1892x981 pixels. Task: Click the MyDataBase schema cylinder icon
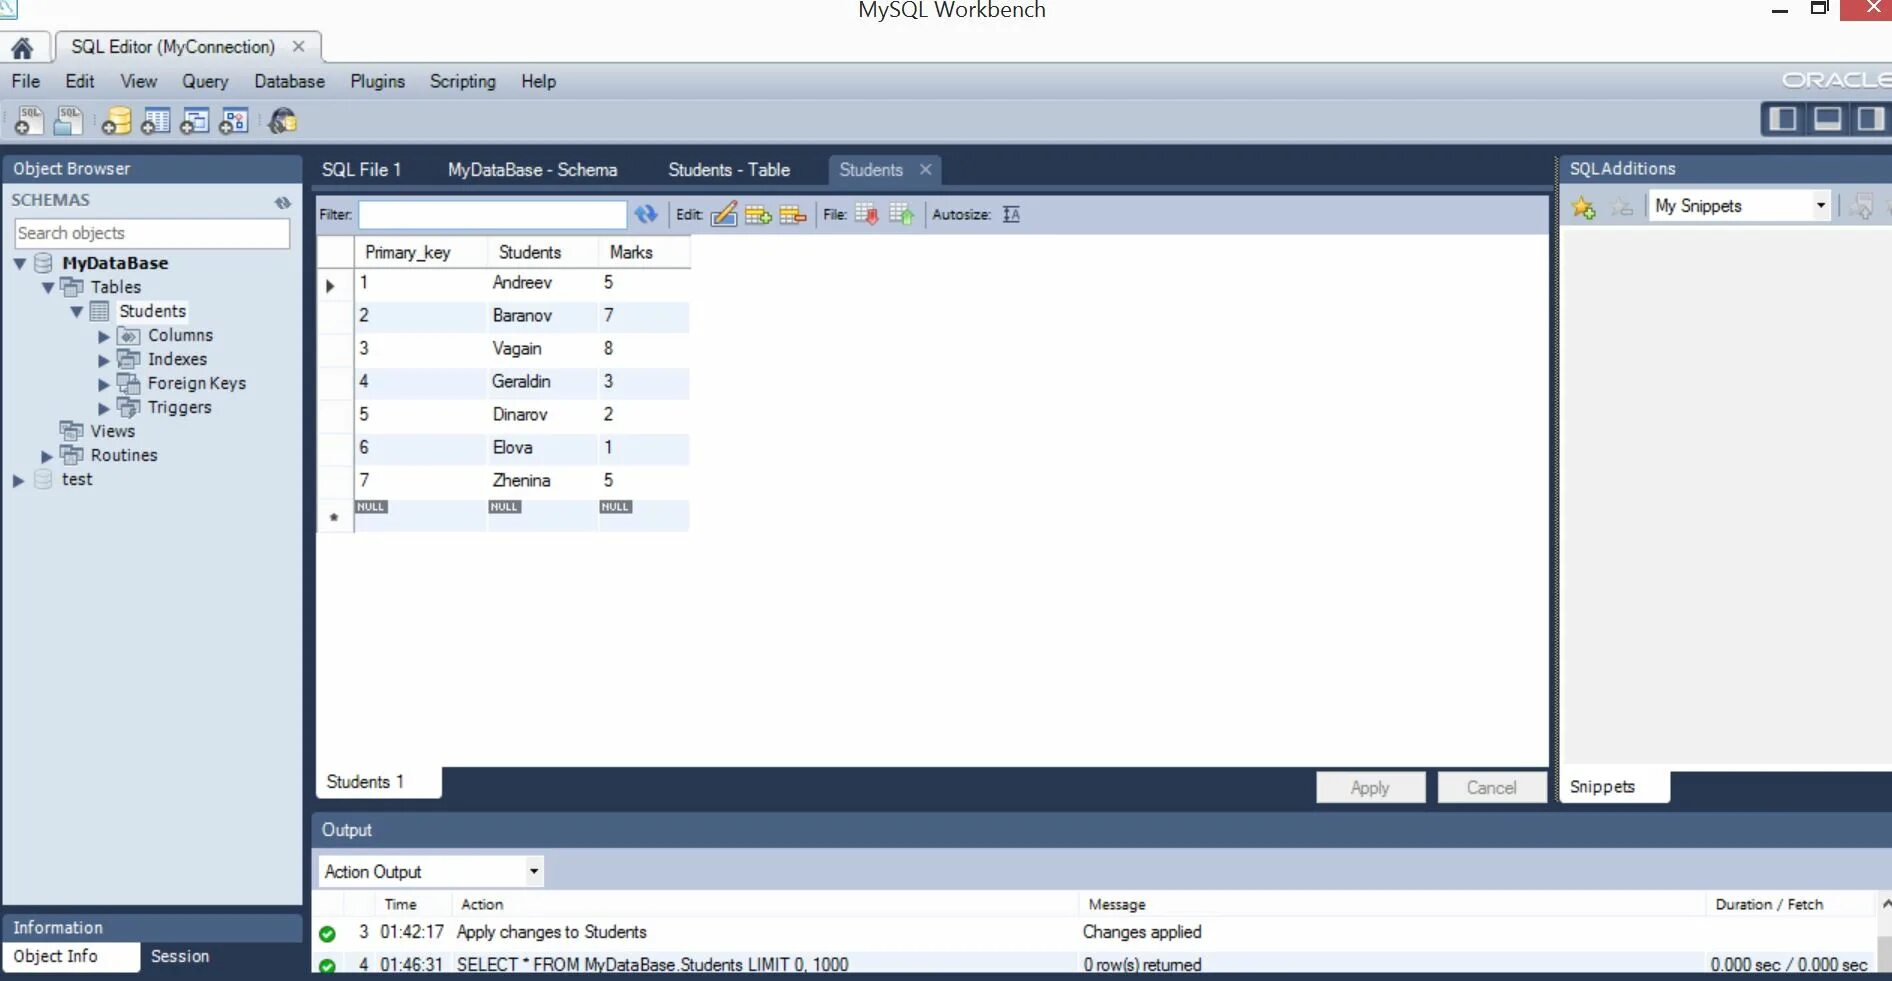pos(43,263)
